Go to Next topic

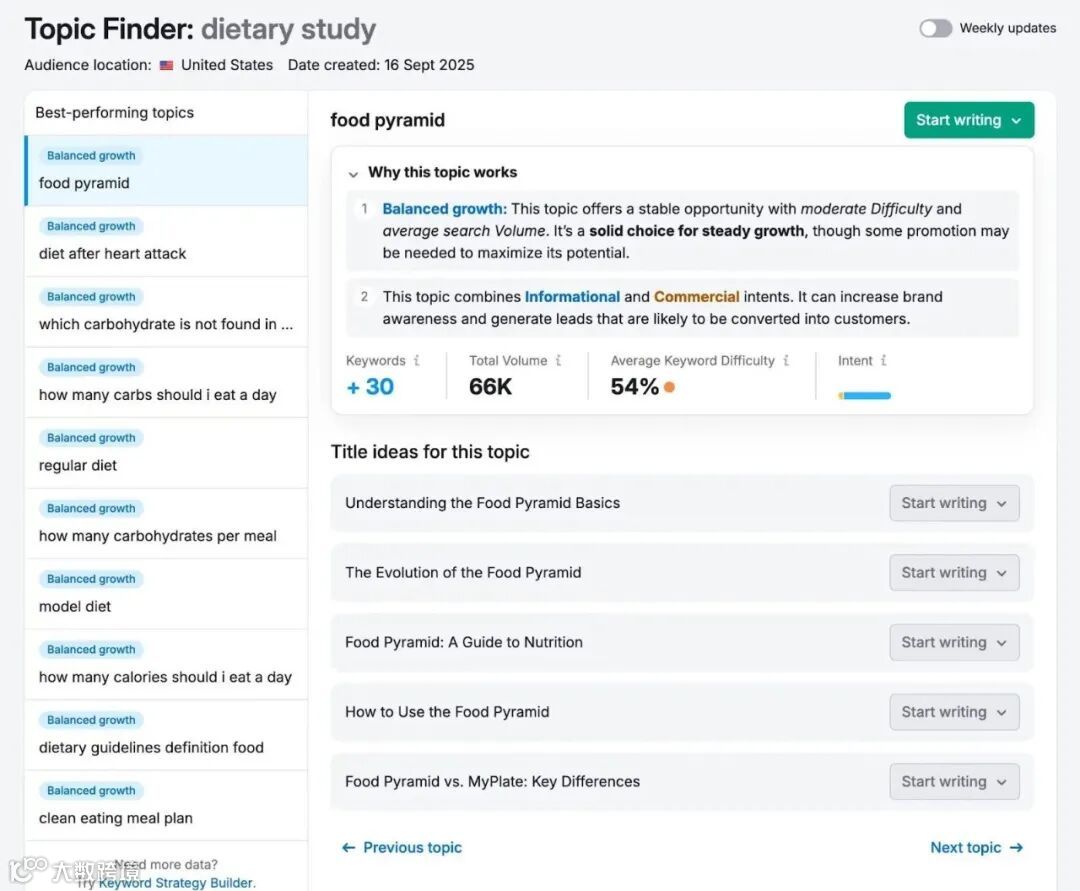(976, 847)
